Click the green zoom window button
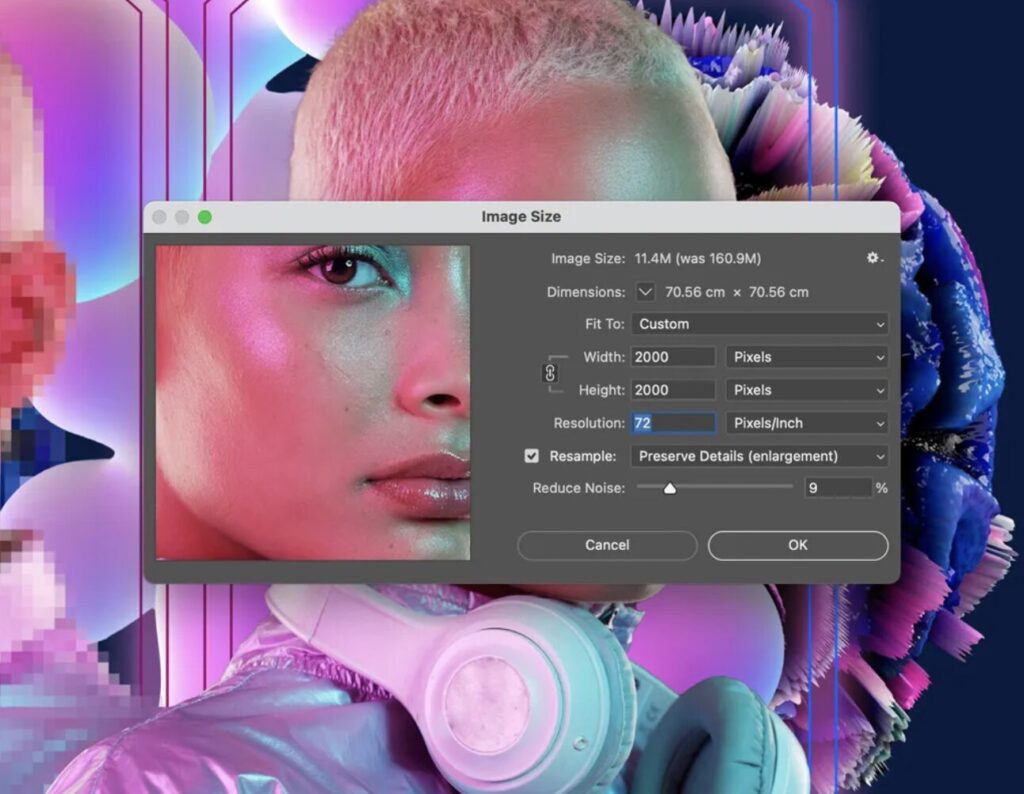This screenshot has height=794, width=1024. 205,217
